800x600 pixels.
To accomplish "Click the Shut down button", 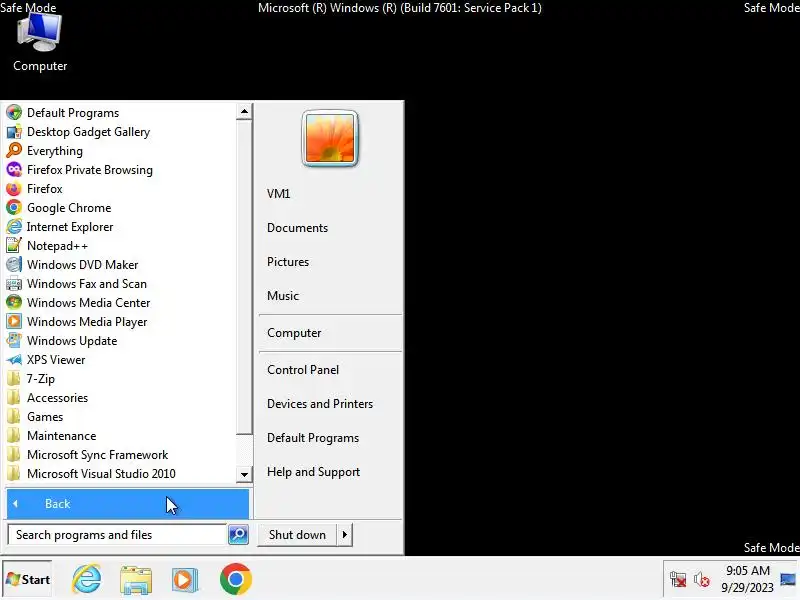I will point(297,535).
